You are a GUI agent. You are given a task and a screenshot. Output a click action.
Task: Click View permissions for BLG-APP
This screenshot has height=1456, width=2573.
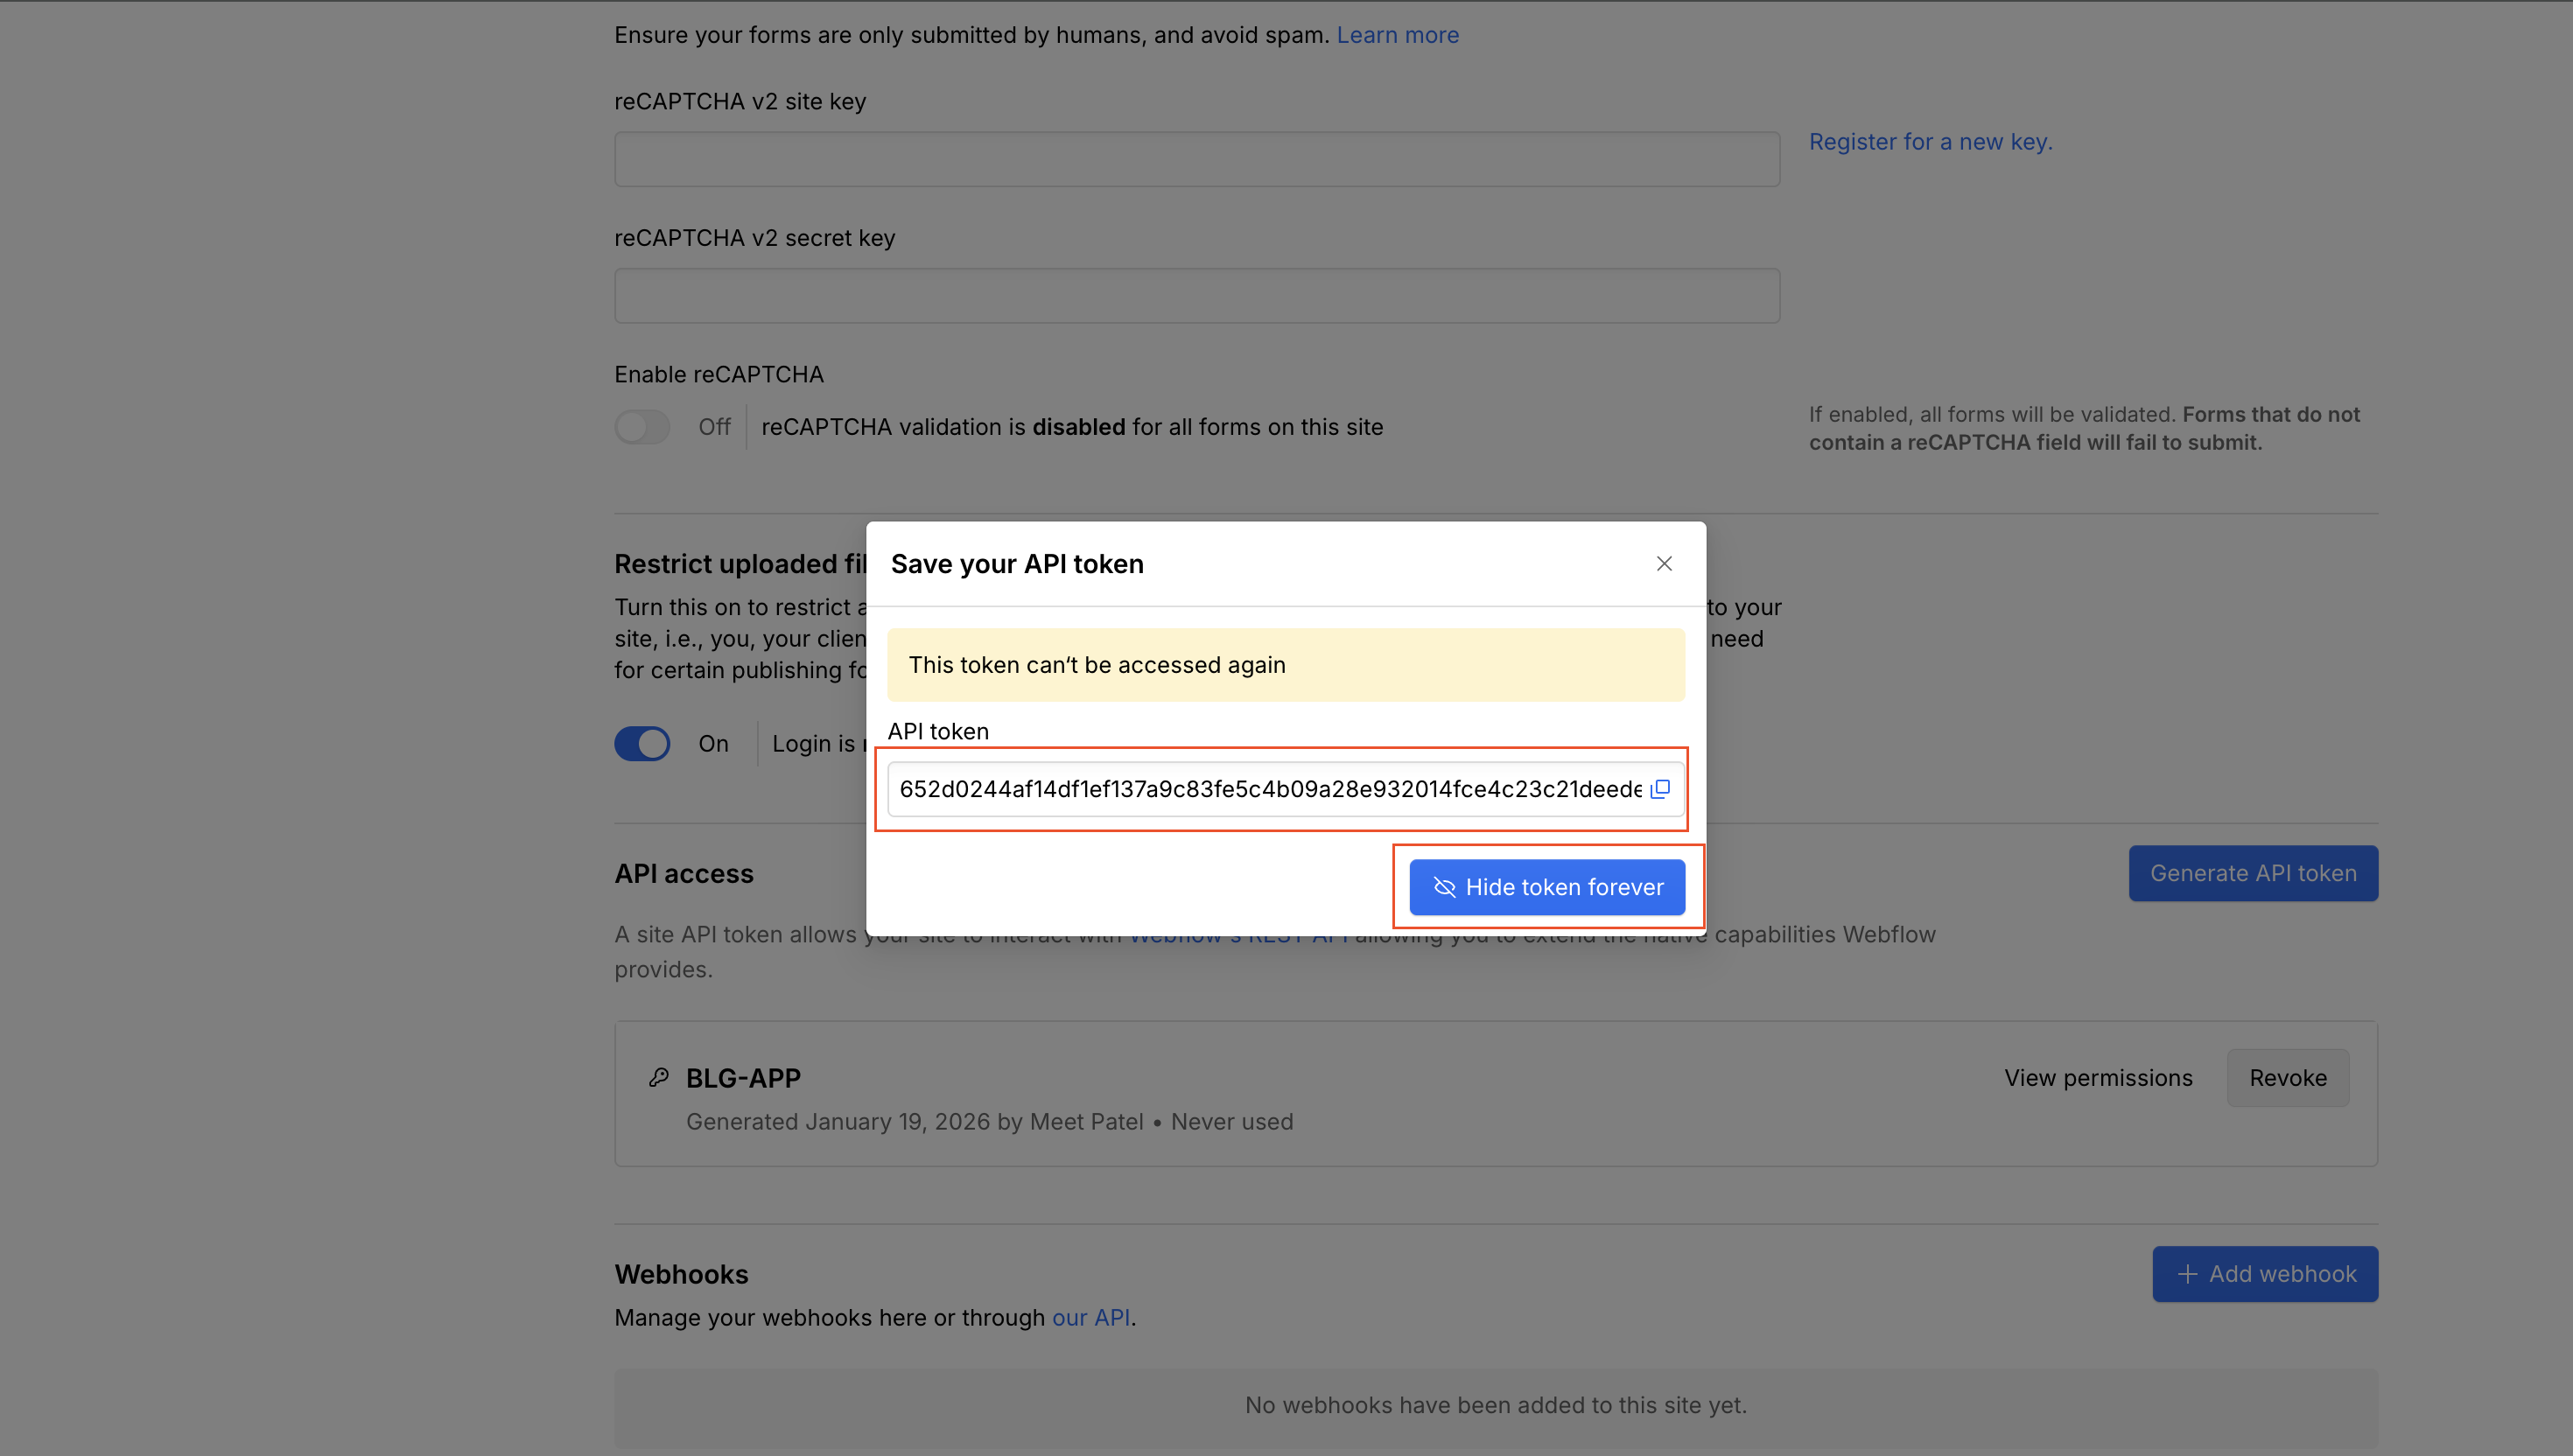coord(2098,1077)
